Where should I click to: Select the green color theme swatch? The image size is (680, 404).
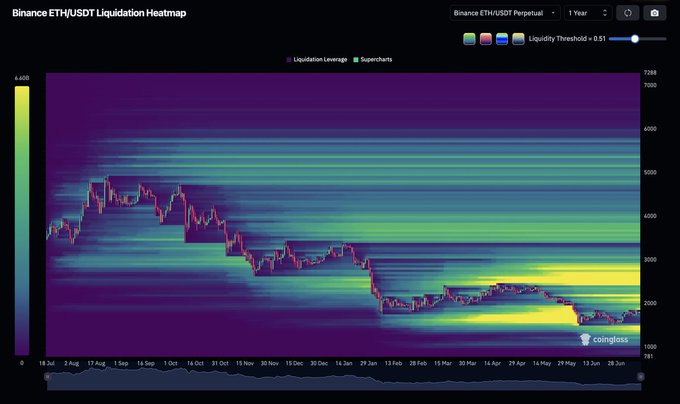469,39
